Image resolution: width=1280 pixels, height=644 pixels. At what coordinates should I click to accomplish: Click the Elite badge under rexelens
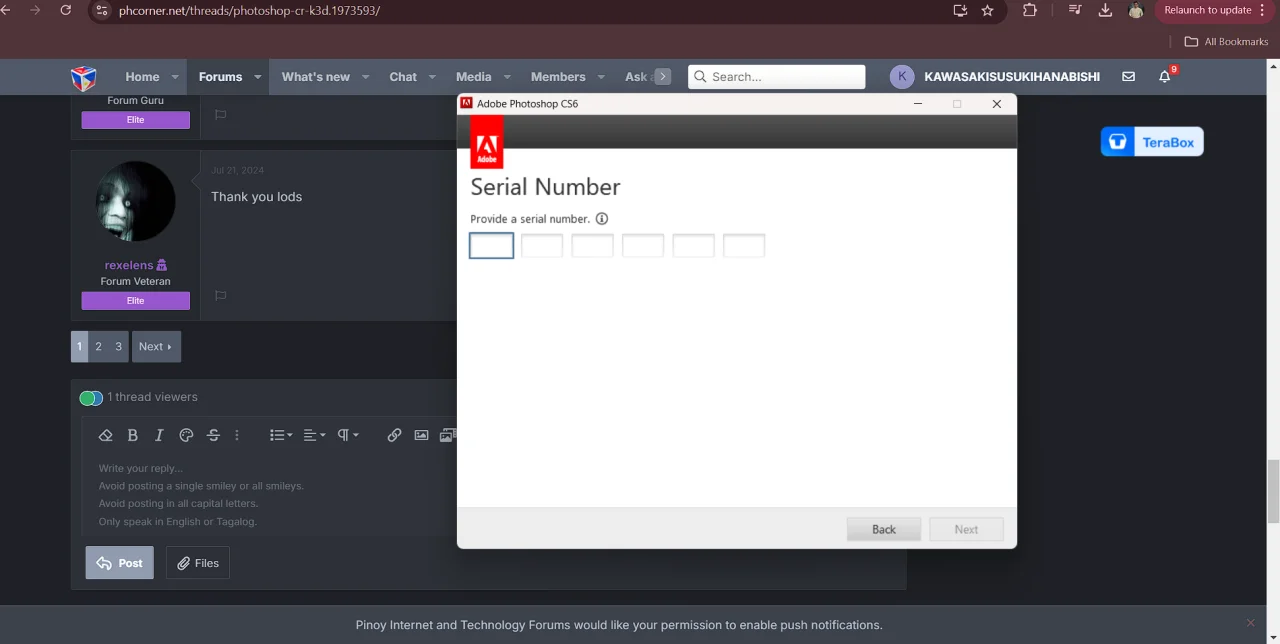click(x=136, y=301)
